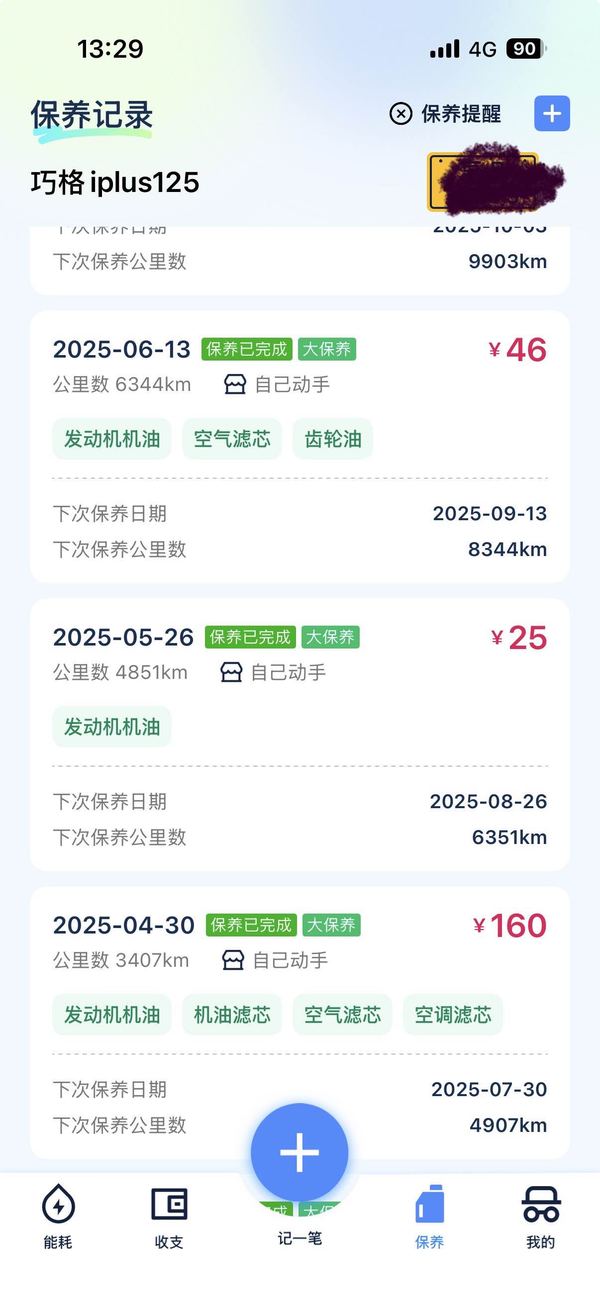600x1304 pixels.
Task: Tap the ¥160 cost amount
Action: tap(512, 926)
